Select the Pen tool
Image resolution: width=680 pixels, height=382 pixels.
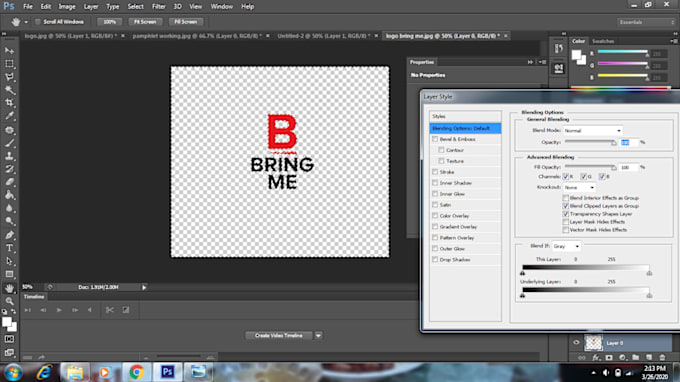(x=9, y=235)
